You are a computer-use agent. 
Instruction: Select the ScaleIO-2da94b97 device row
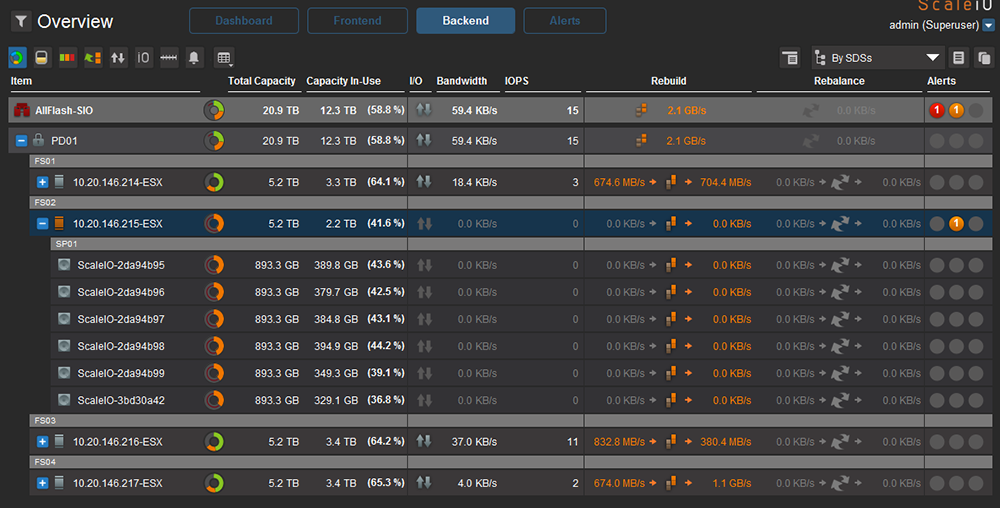tap(522, 319)
